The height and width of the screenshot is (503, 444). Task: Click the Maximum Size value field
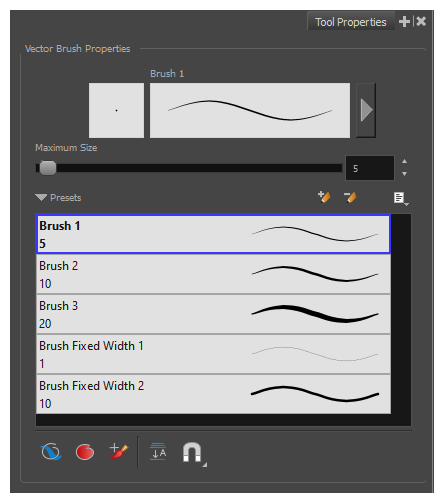(370, 168)
